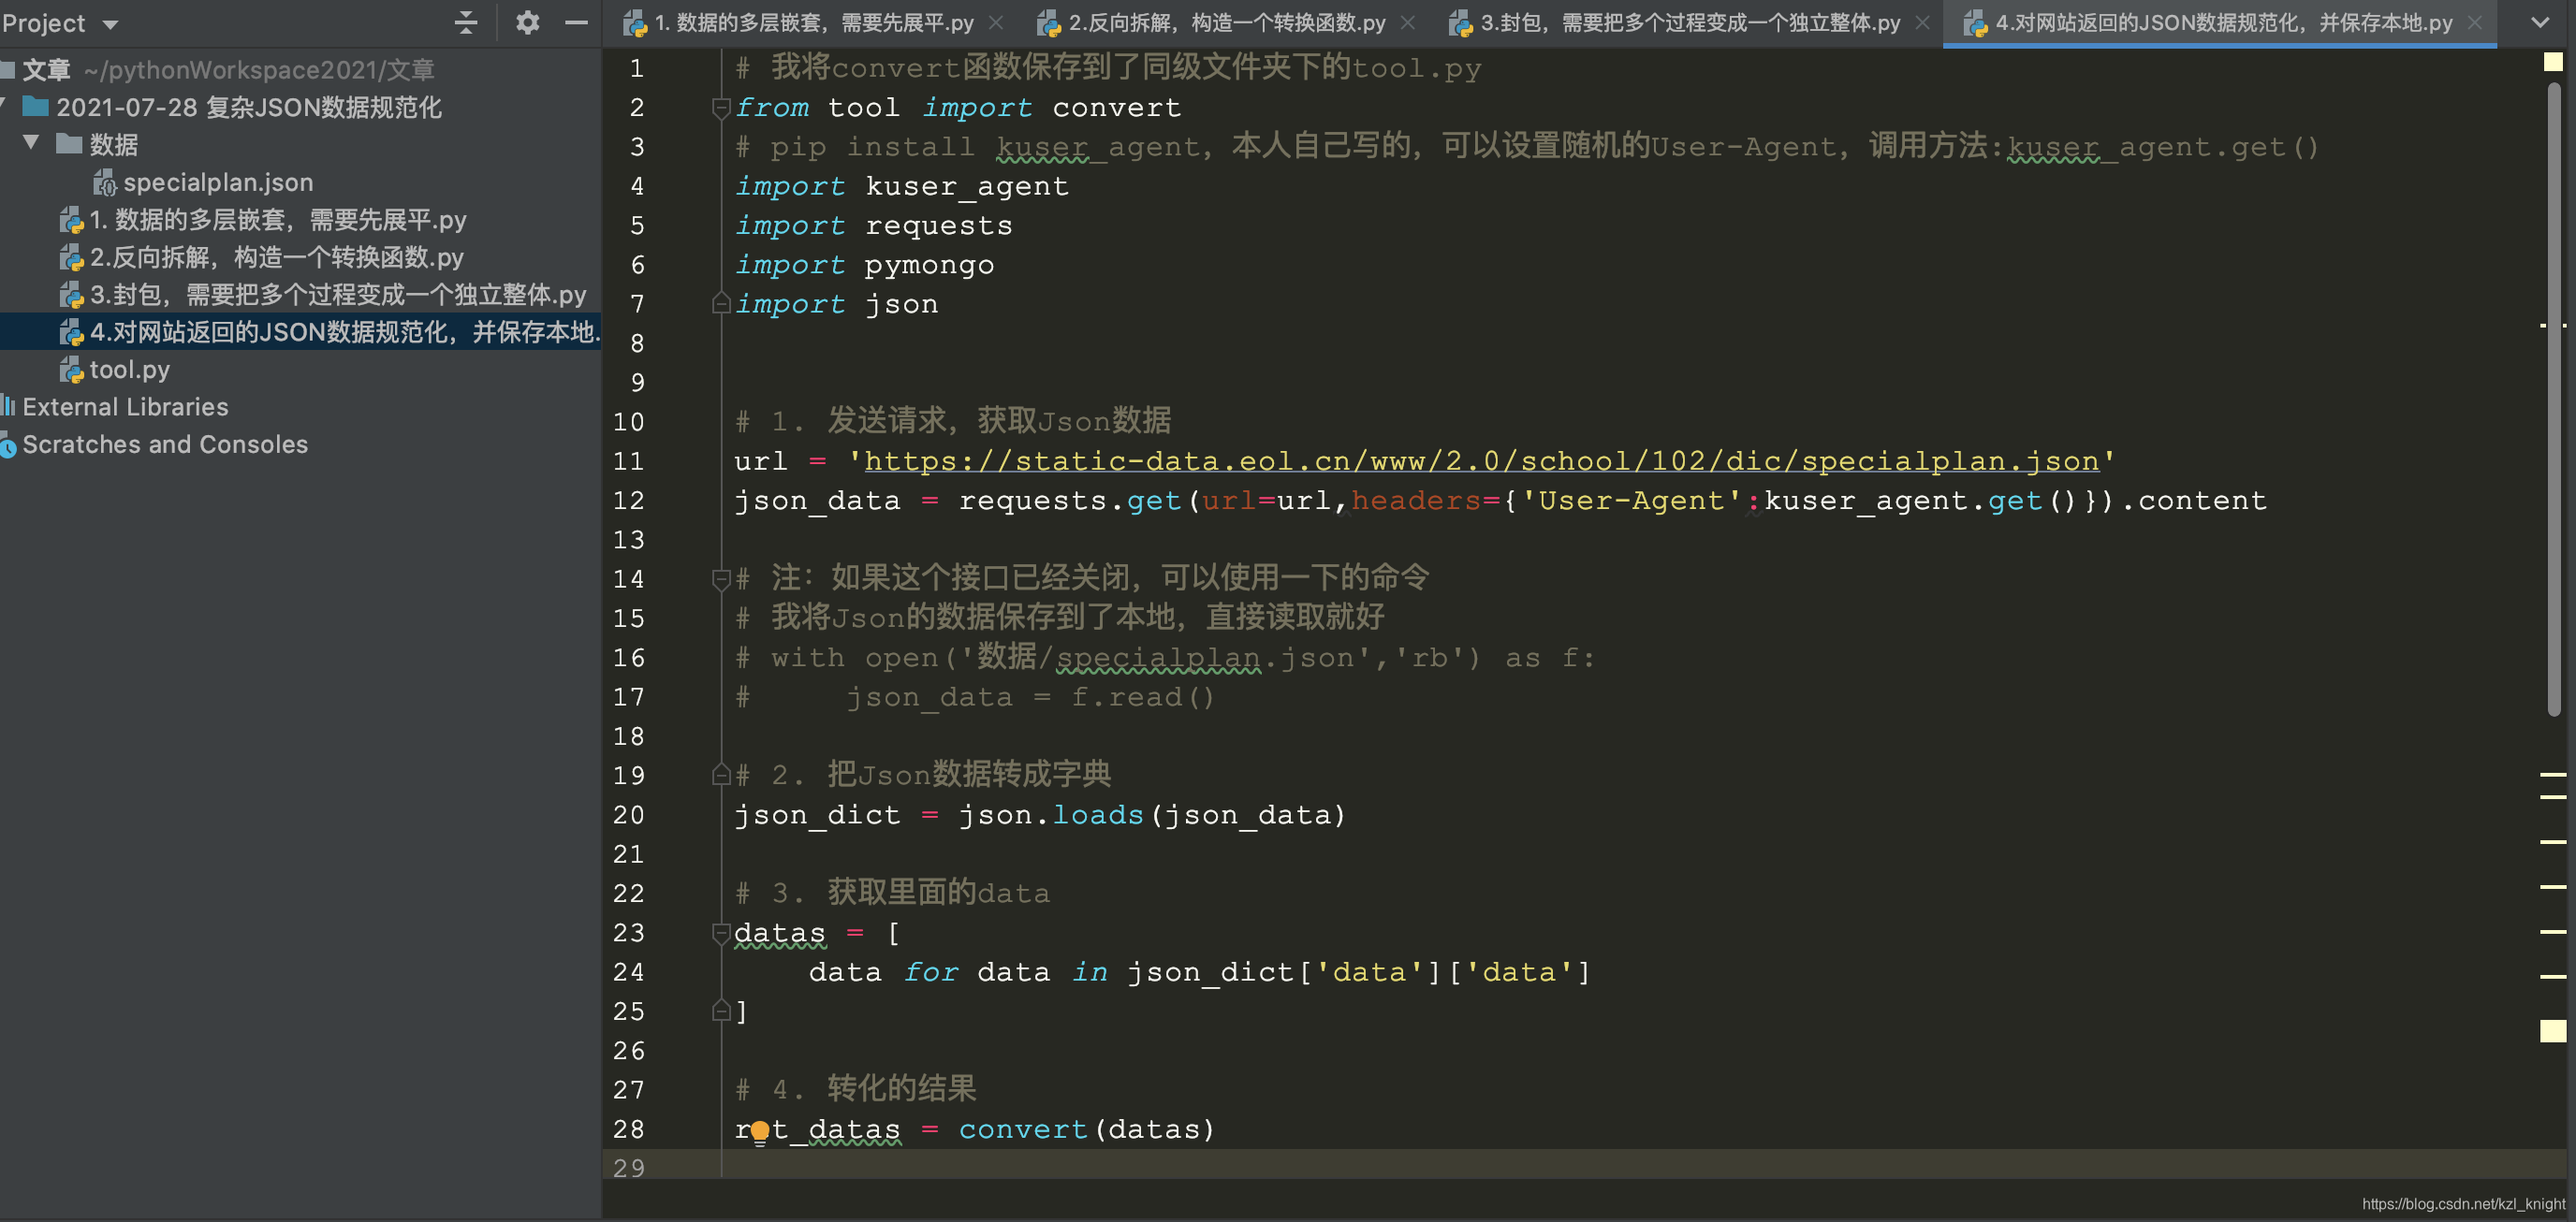Select tool.py in the project tree
Screen dimensions: 2576x1222
click(129, 369)
